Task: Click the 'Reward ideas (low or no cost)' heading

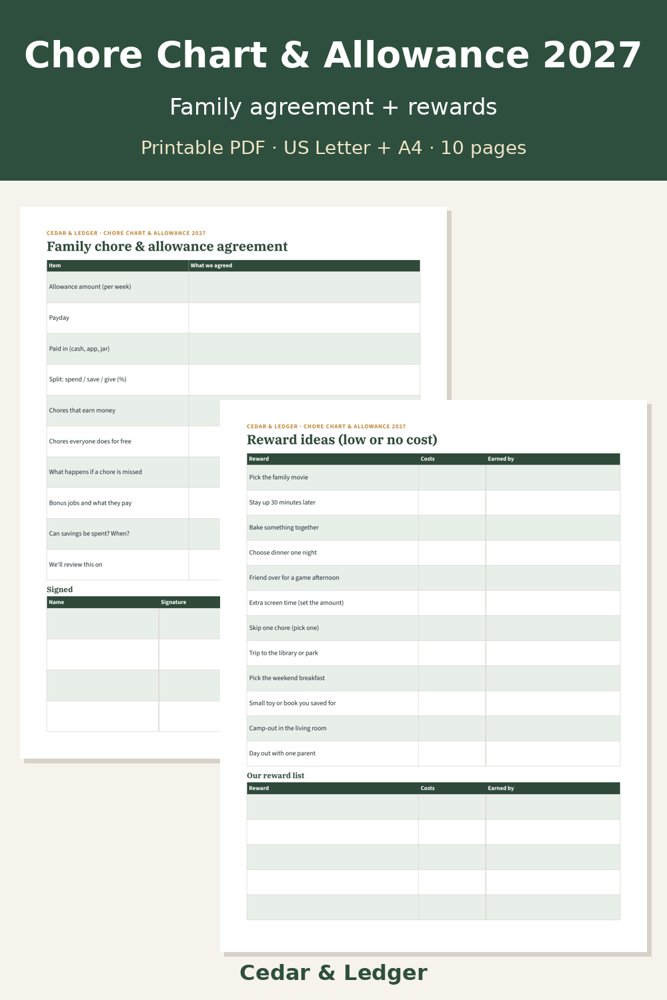Action: click(x=342, y=439)
